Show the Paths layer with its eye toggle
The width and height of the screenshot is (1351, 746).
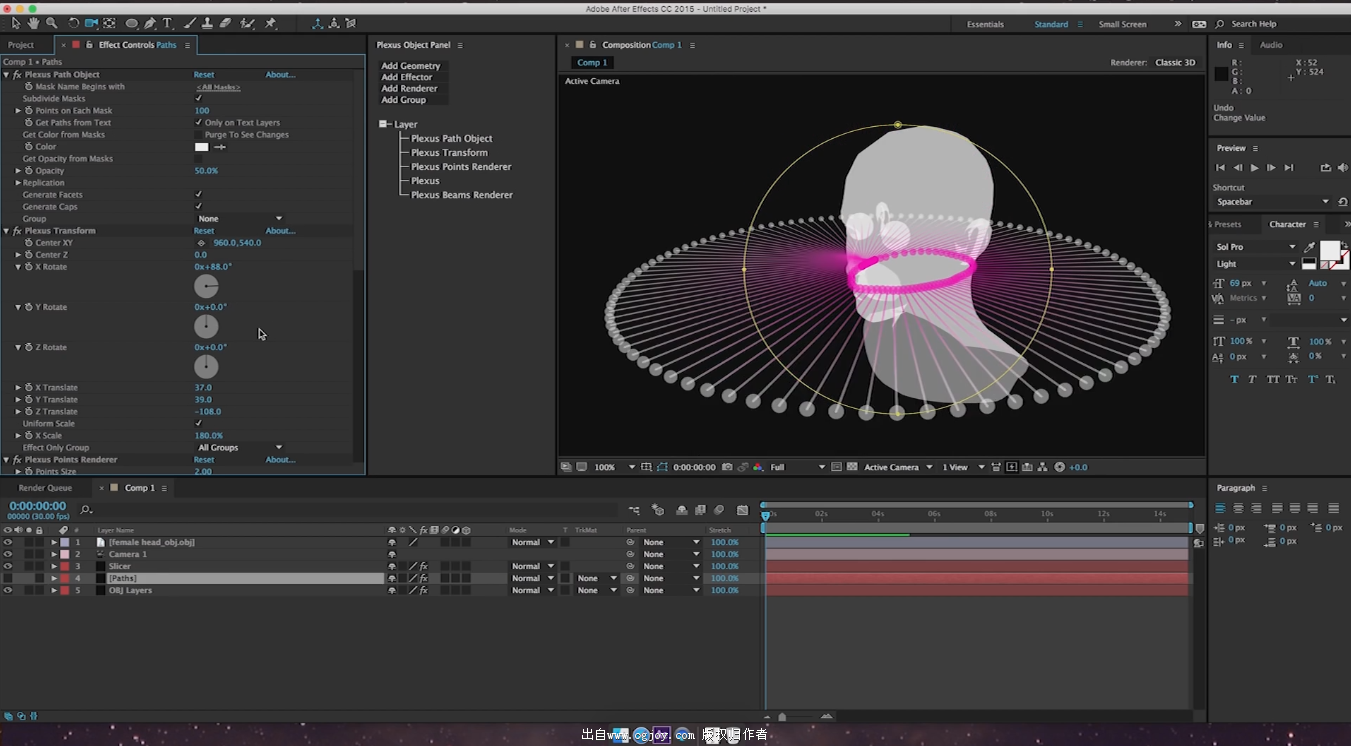coord(8,578)
